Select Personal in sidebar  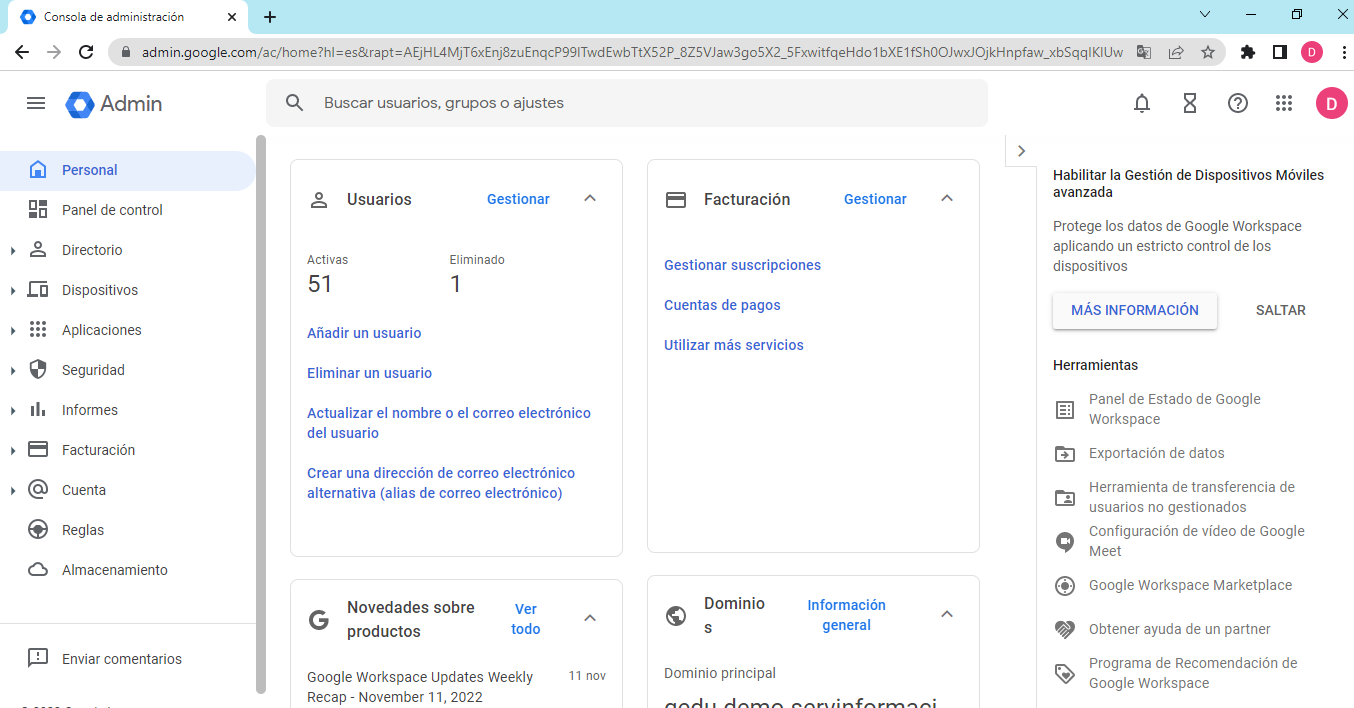click(128, 170)
